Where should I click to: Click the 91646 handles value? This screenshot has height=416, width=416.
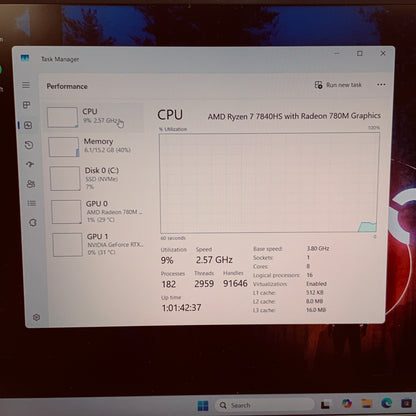(x=235, y=283)
